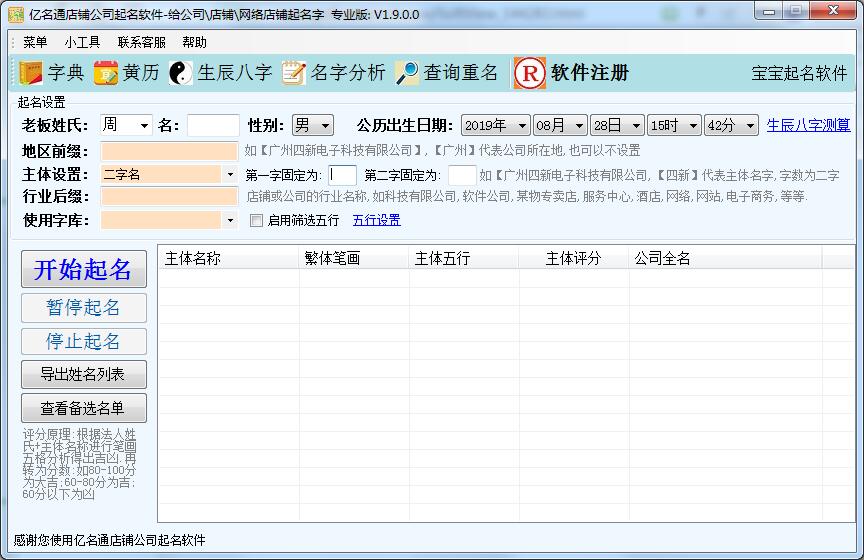This screenshot has height=560, width=864.
Task: Follow the 生辰八字测算 link
Action: [x=808, y=125]
